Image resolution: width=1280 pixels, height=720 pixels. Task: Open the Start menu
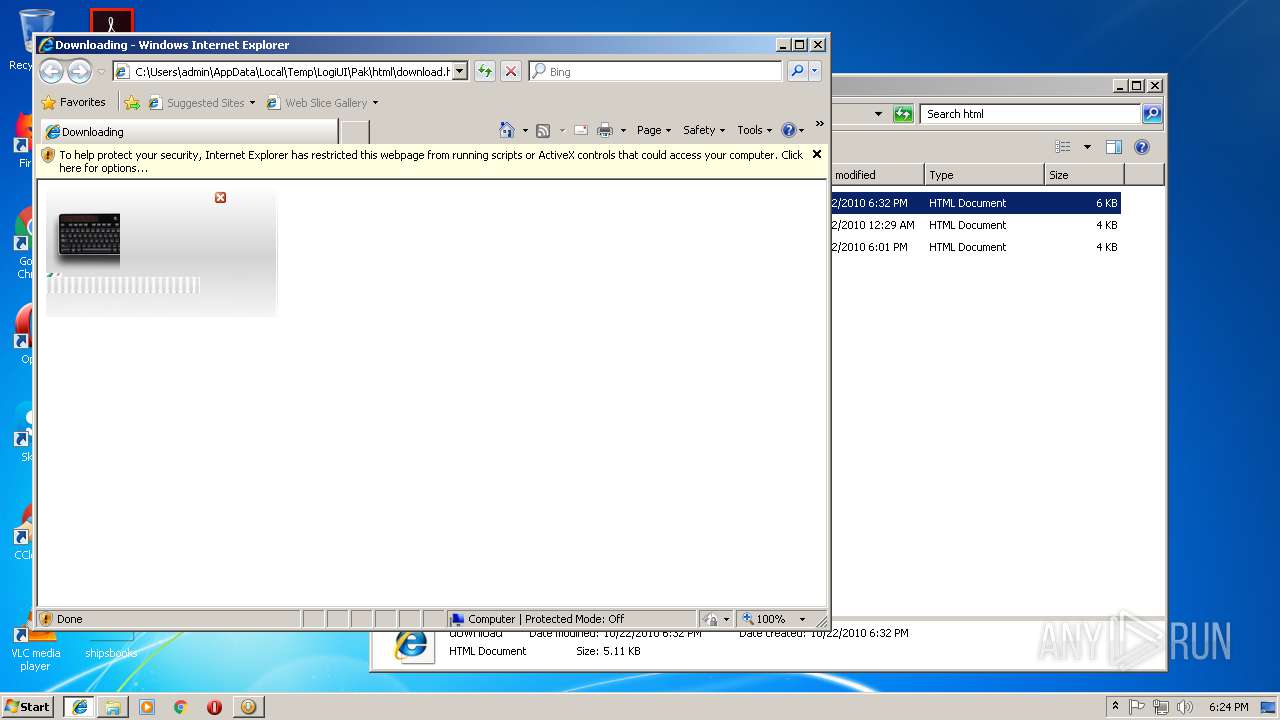tap(28, 706)
